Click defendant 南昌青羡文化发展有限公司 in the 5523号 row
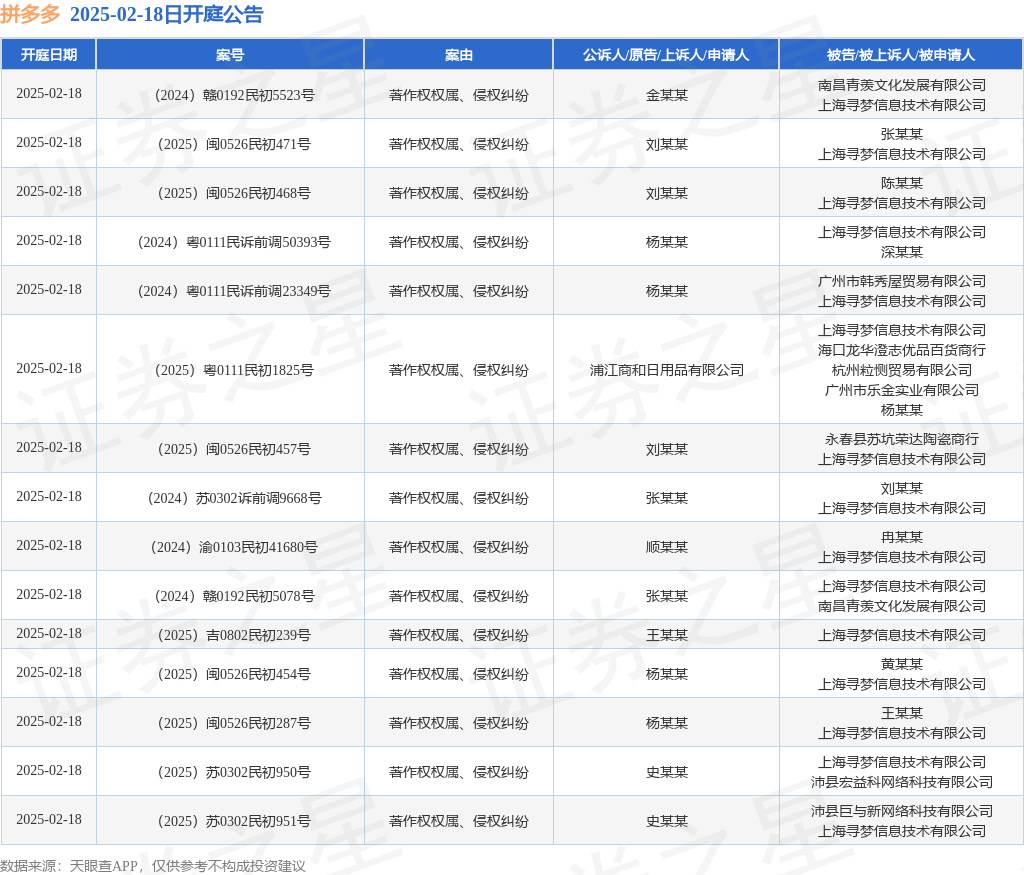Viewport: 1024px width, 875px height. click(x=901, y=85)
